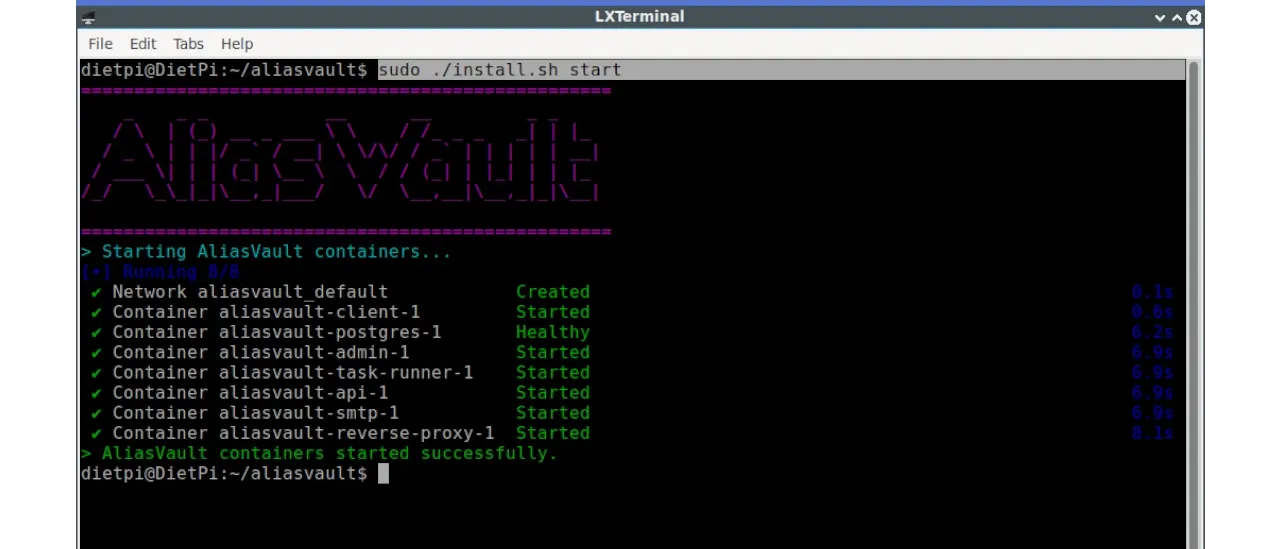
Task: Place cursor at the bottom terminal prompt
Action: [x=383, y=474]
